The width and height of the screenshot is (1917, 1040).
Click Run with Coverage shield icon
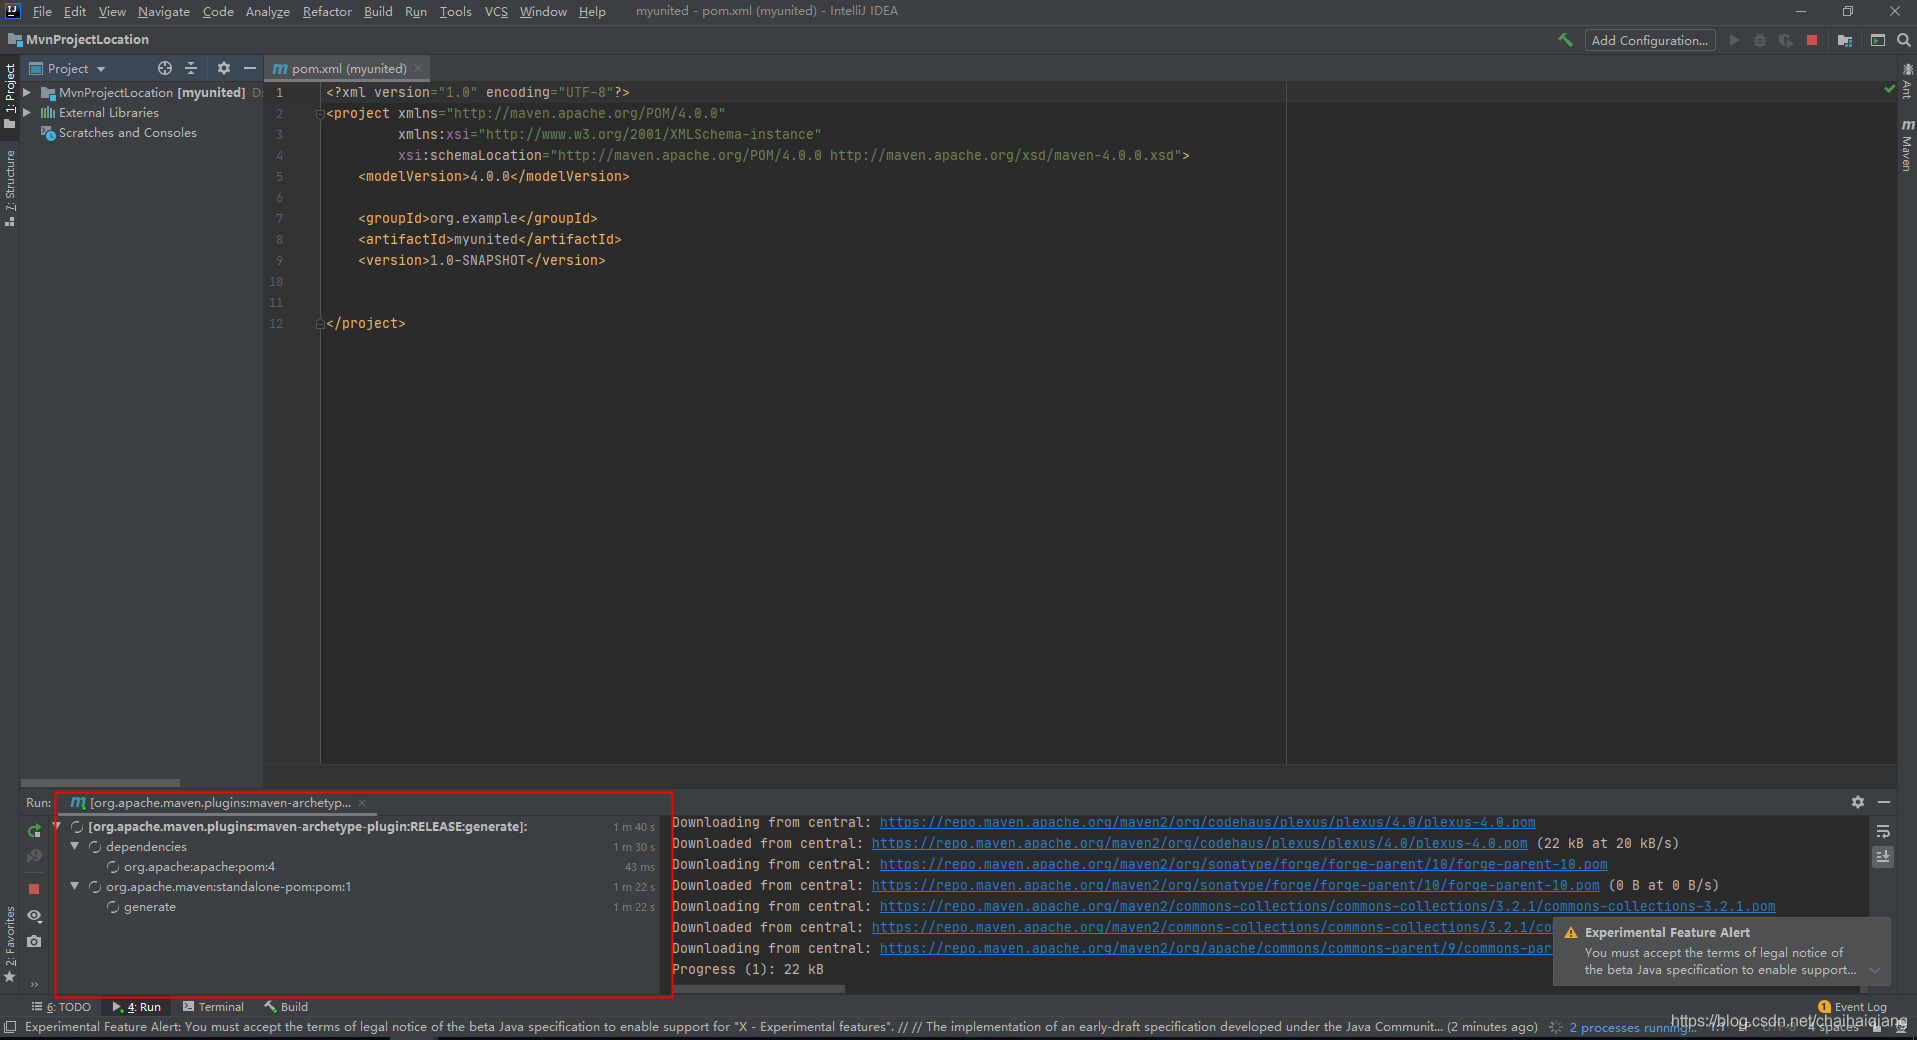tap(1786, 40)
